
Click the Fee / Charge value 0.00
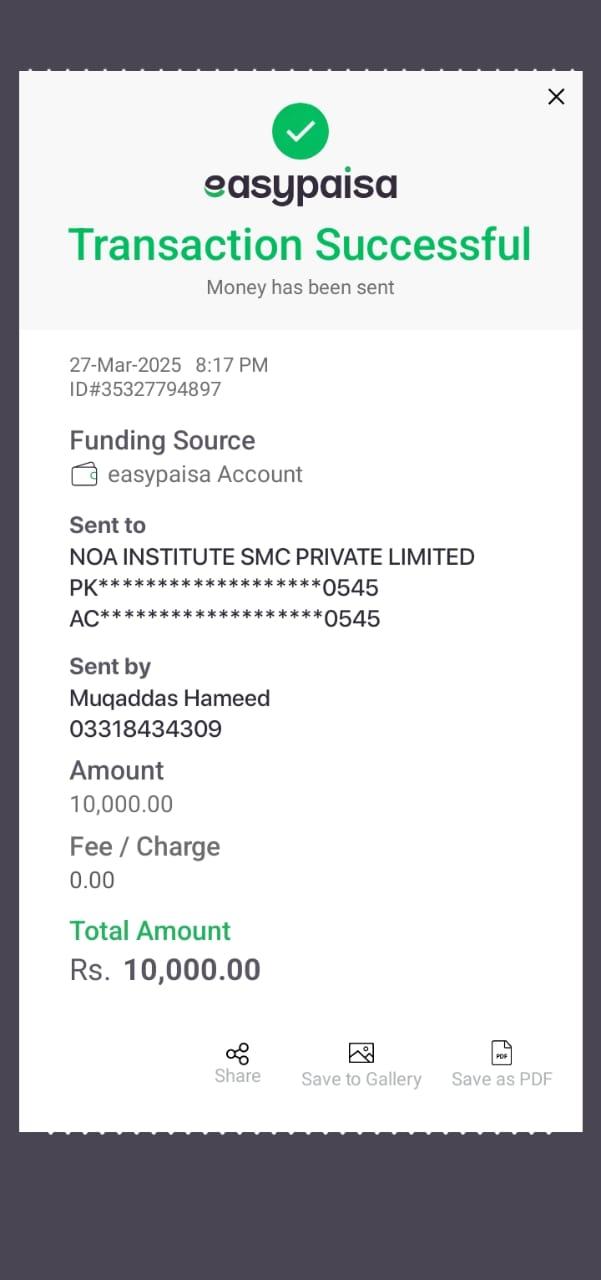(x=92, y=881)
